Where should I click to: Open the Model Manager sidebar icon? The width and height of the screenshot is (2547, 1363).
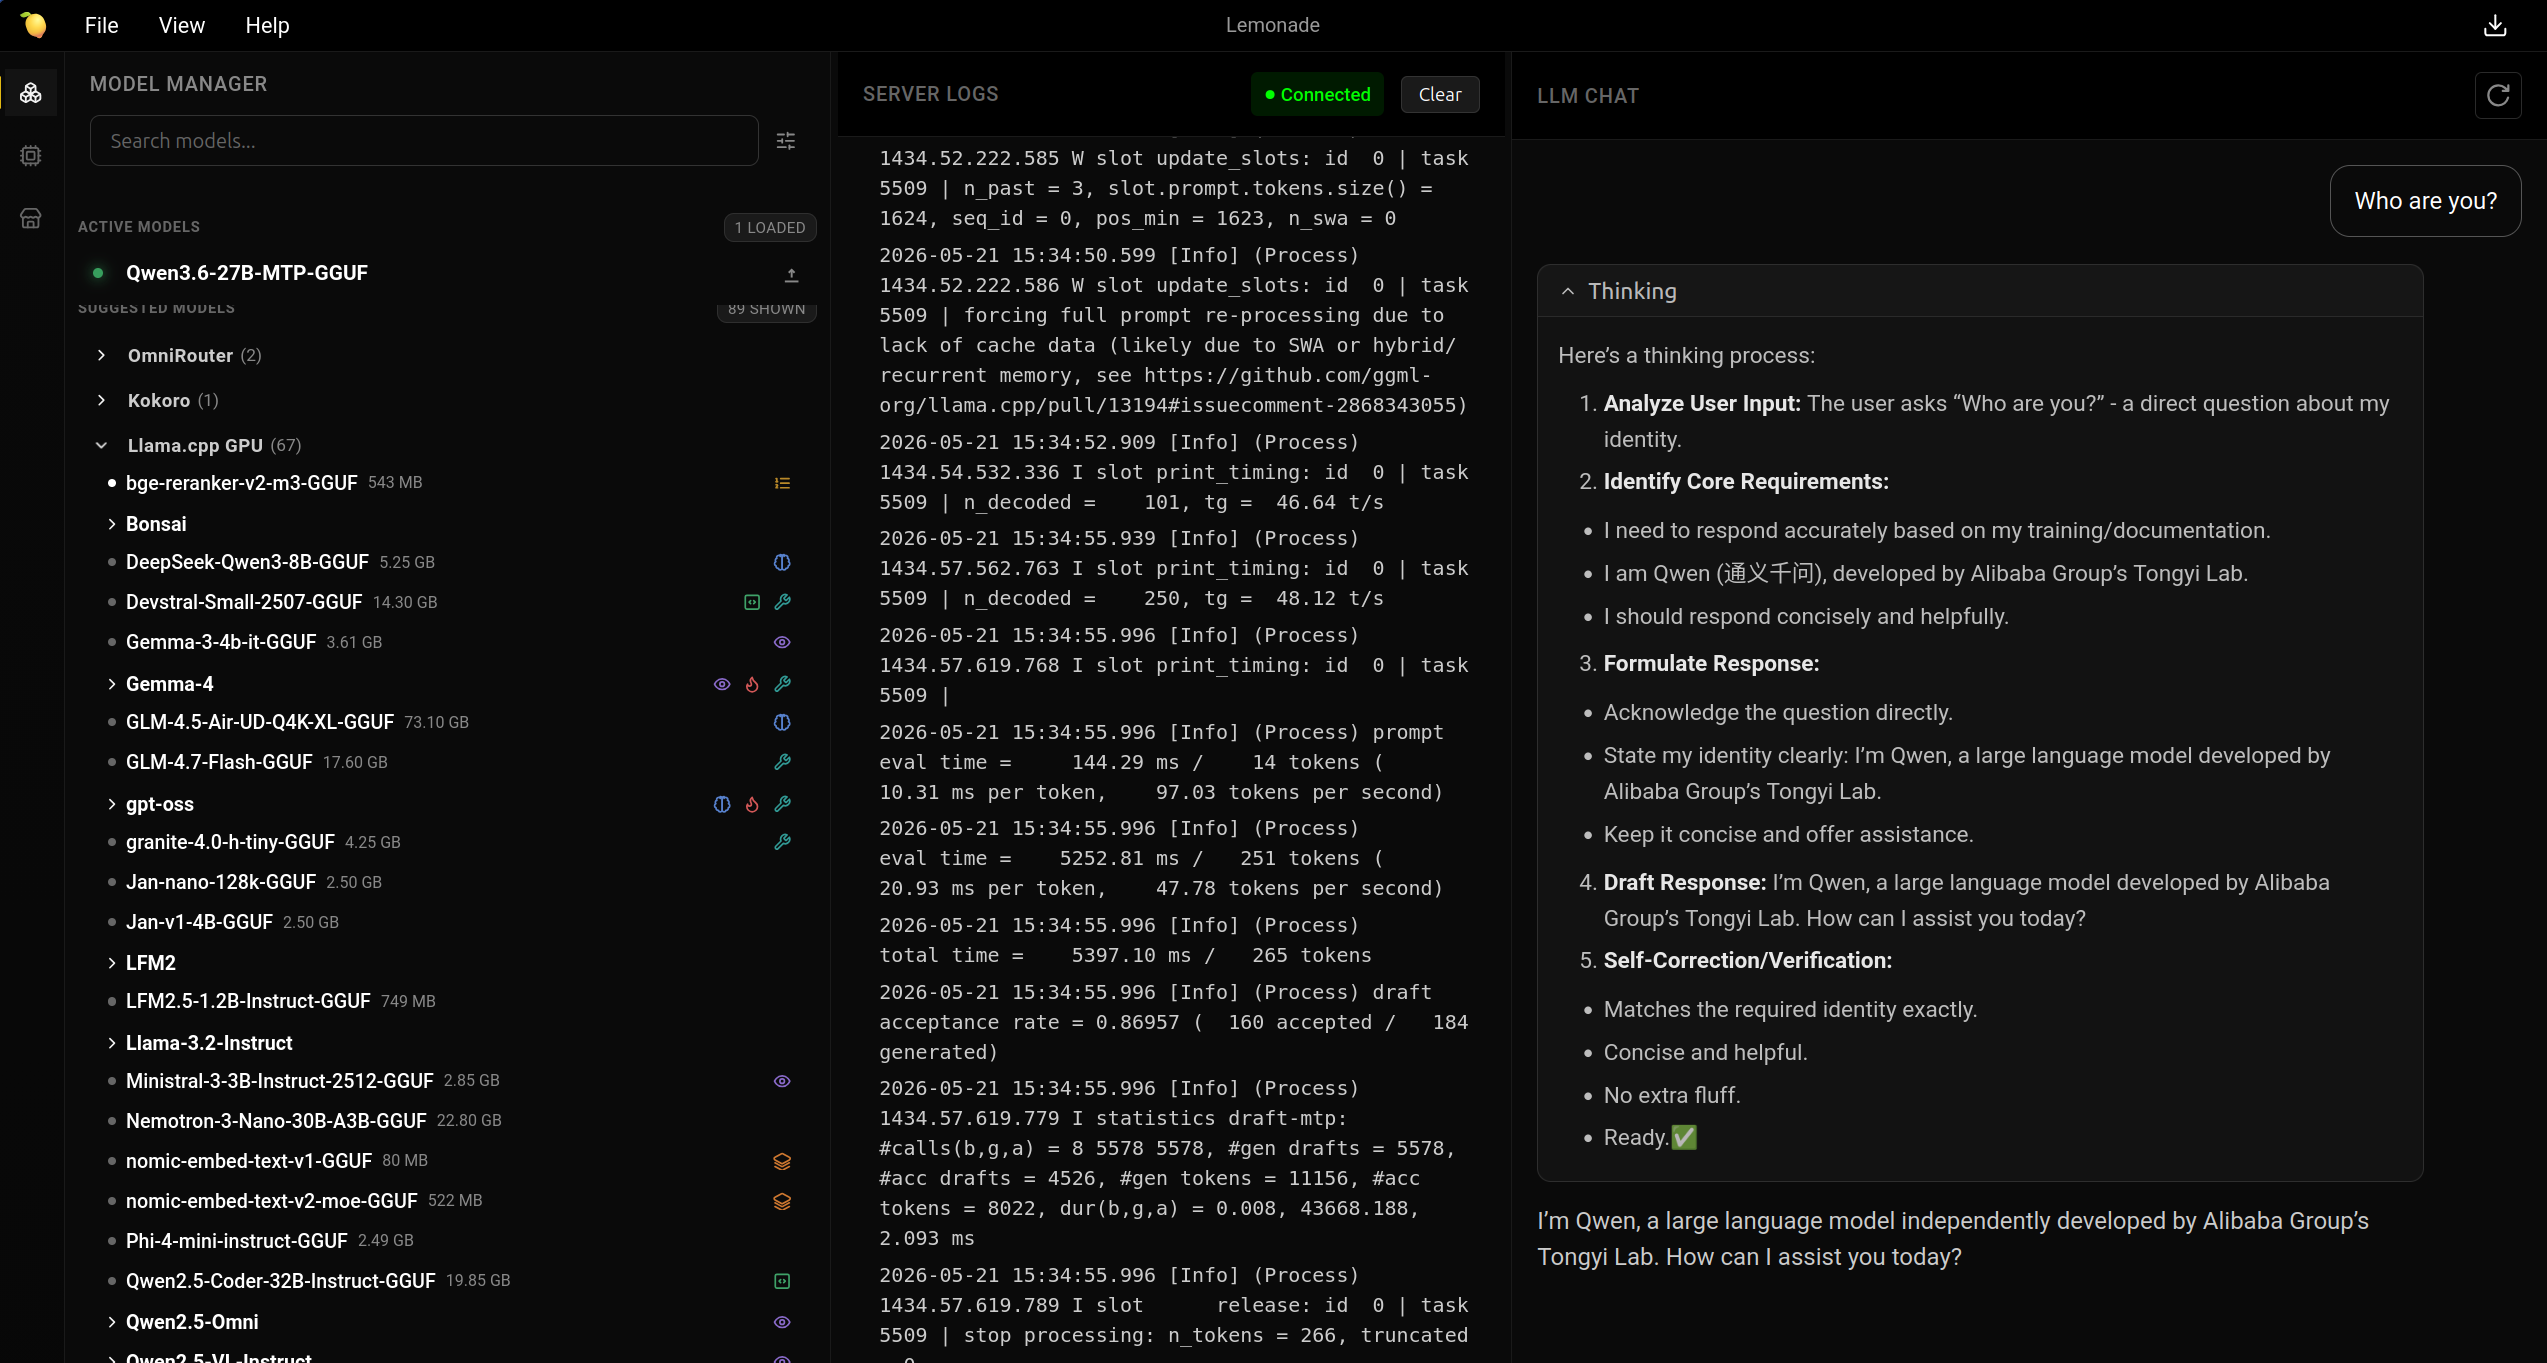[x=31, y=93]
